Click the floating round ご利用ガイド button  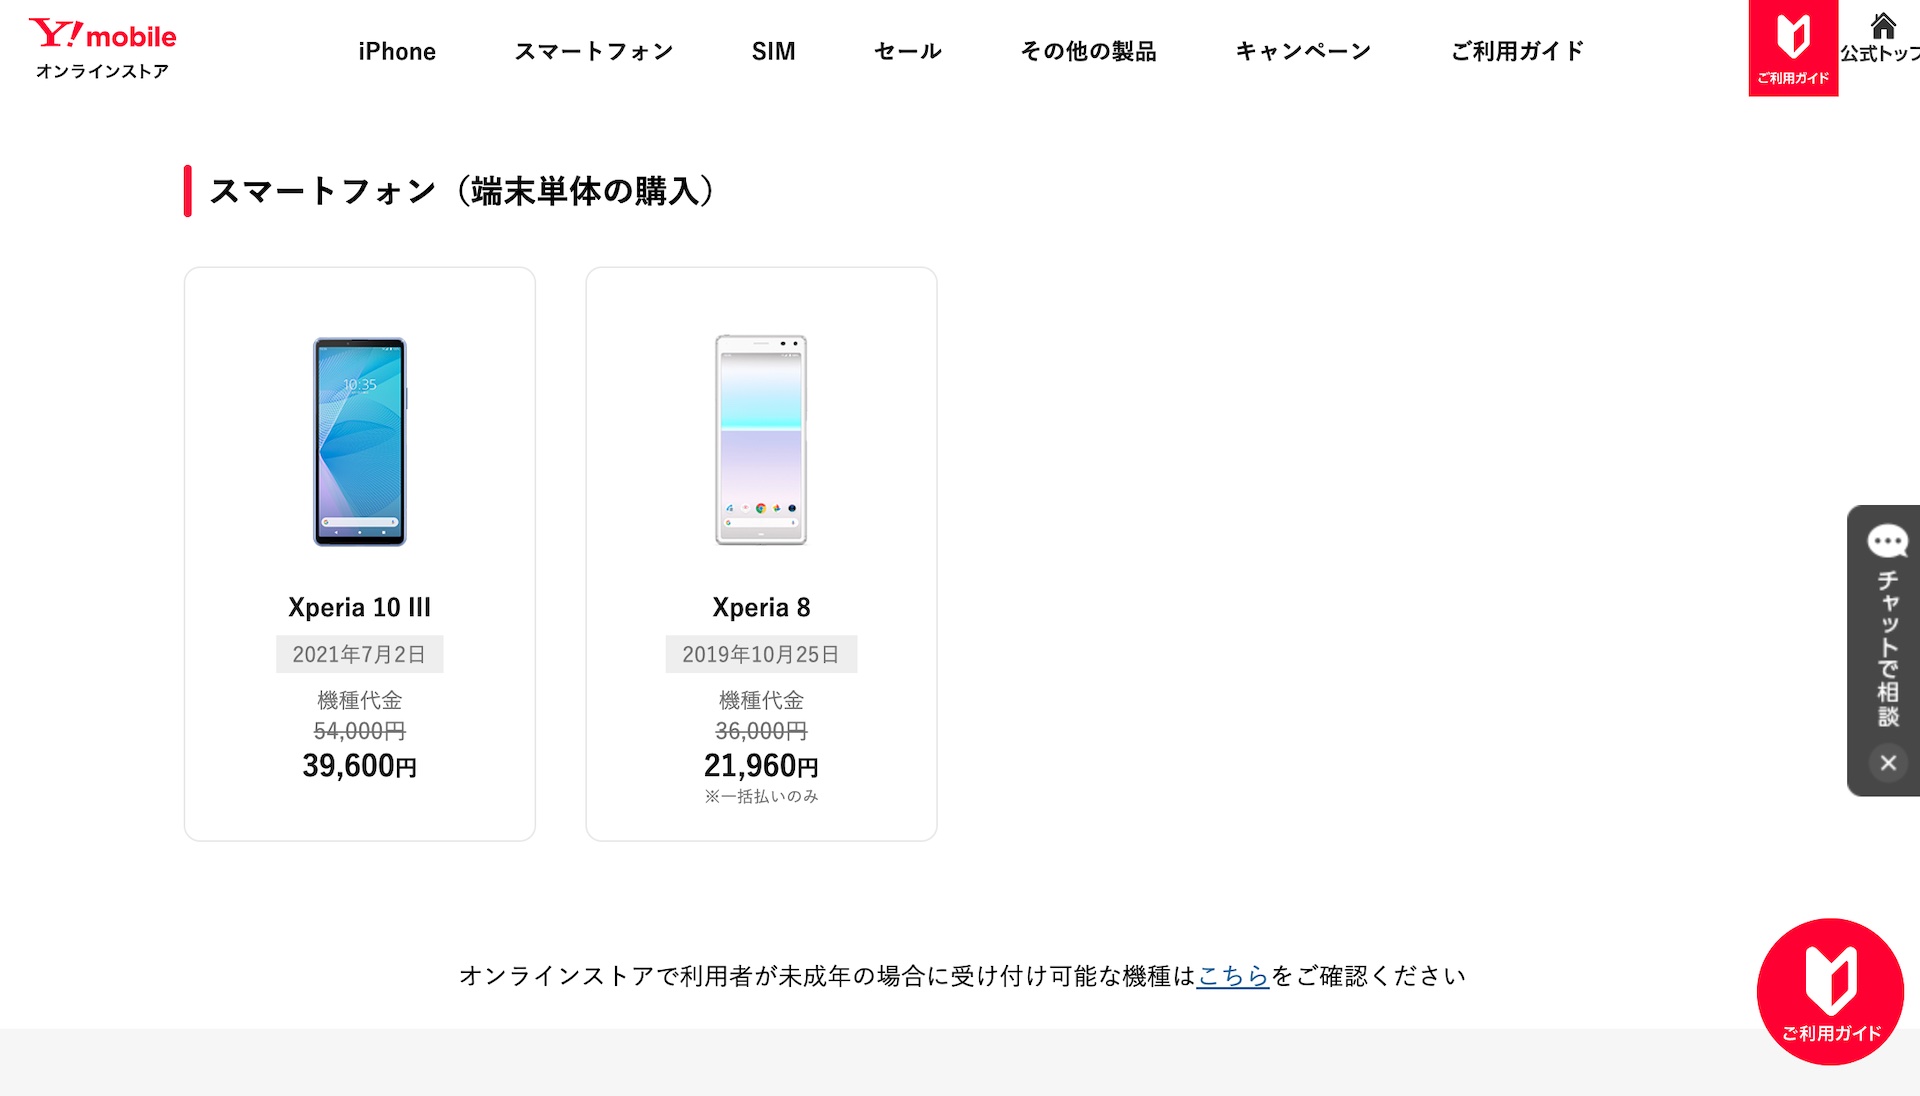click(x=1830, y=991)
